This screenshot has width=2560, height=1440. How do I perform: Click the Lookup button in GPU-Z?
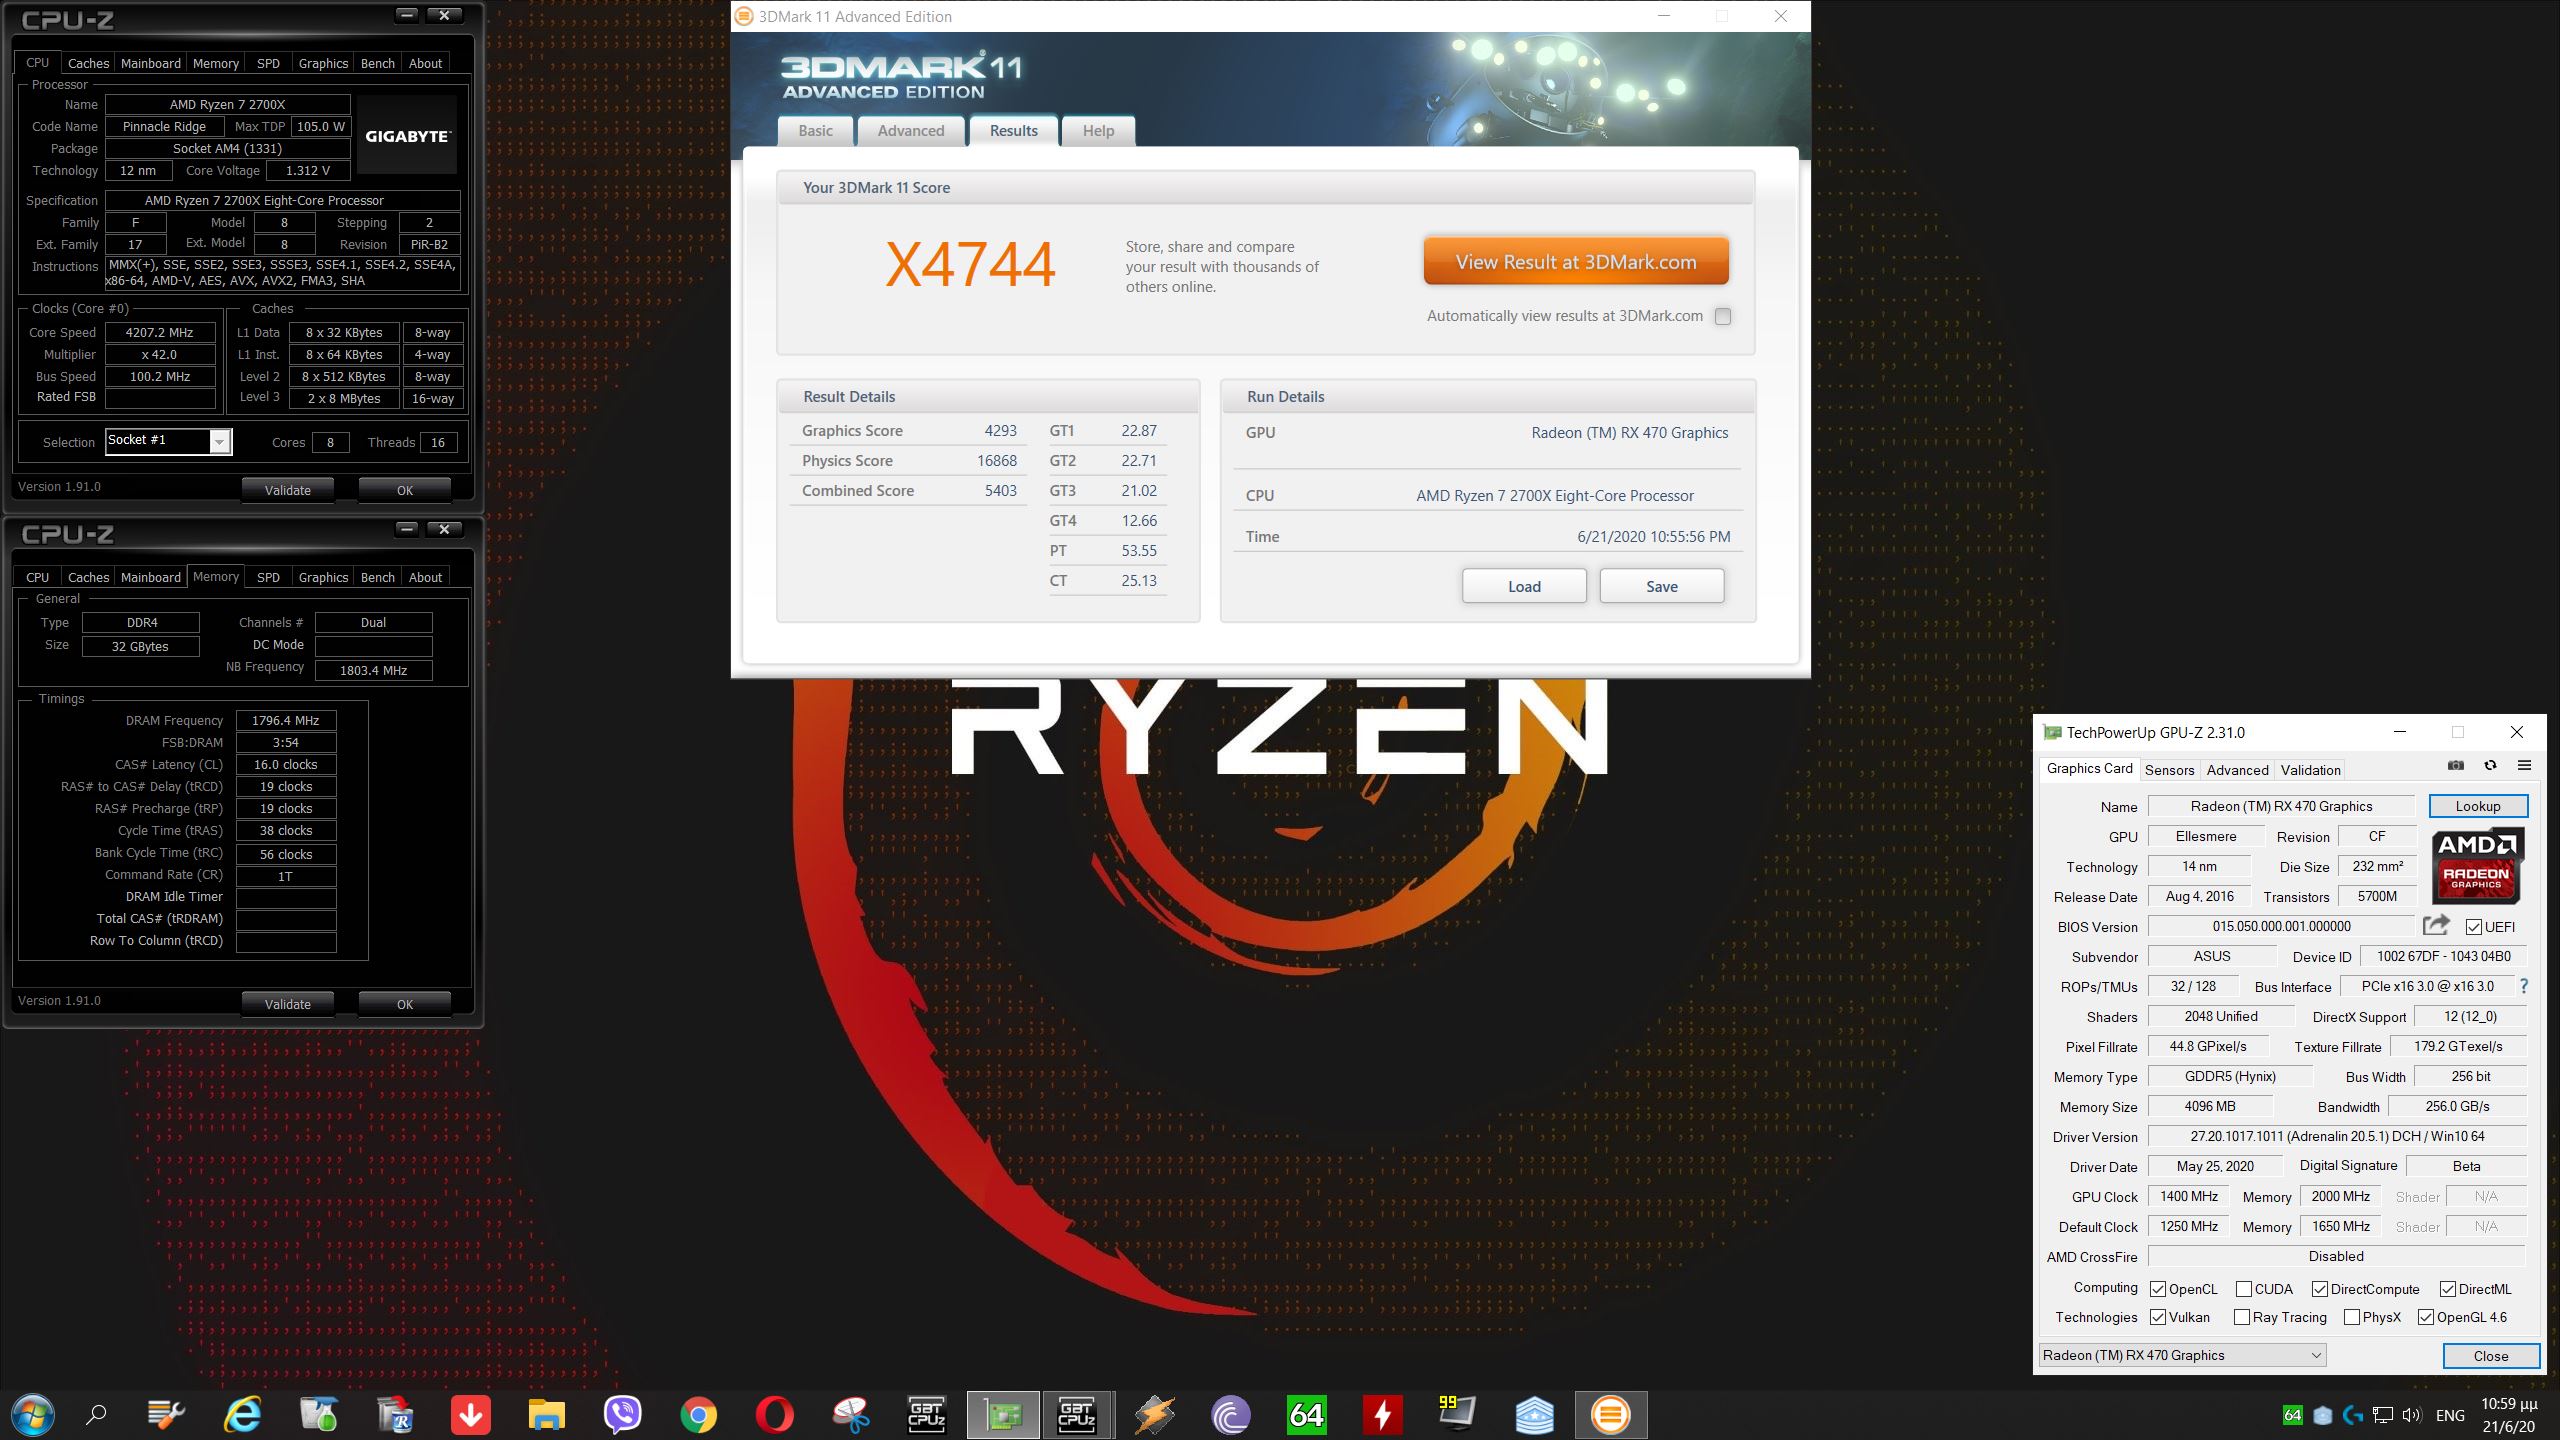(x=2478, y=806)
